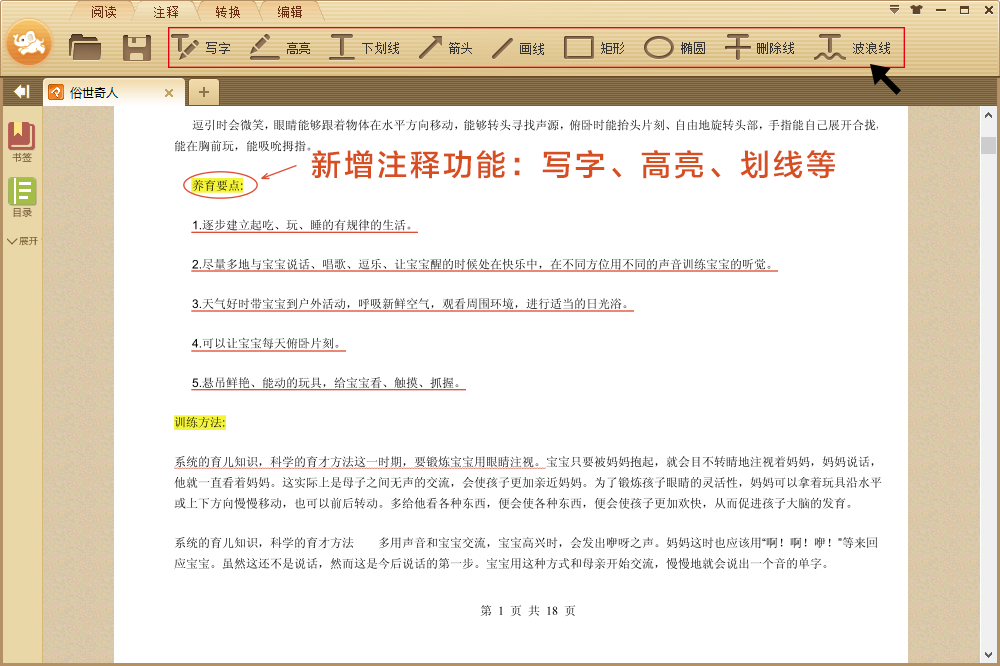The height and width of the screenshot is (666, 1000).
Task: Select the 椭圆 ellipse tool
Action: click(675, 48)
